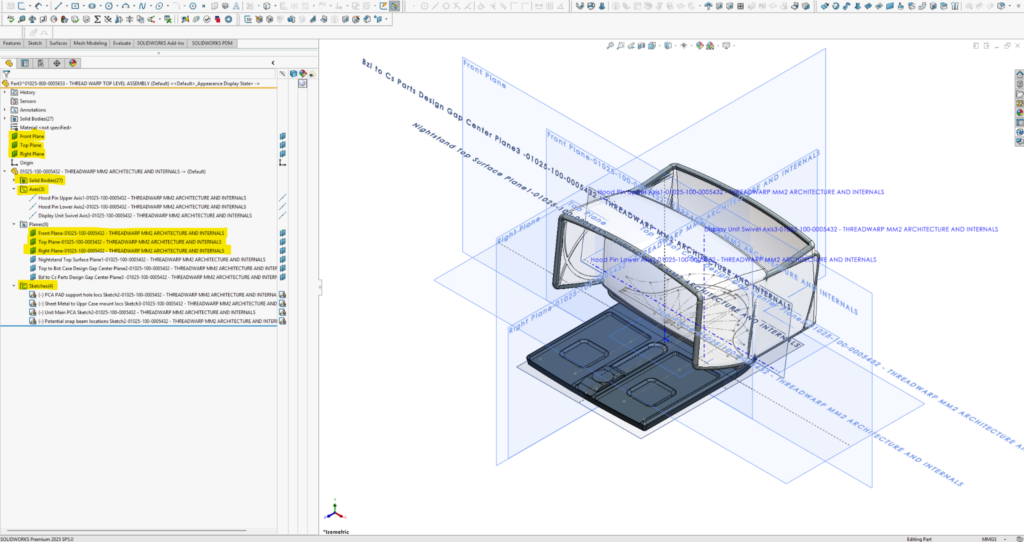This screenshot has height=542, width=1024.
Task: Collapse the Axes(3) folder
Action: tap(14, 189)
